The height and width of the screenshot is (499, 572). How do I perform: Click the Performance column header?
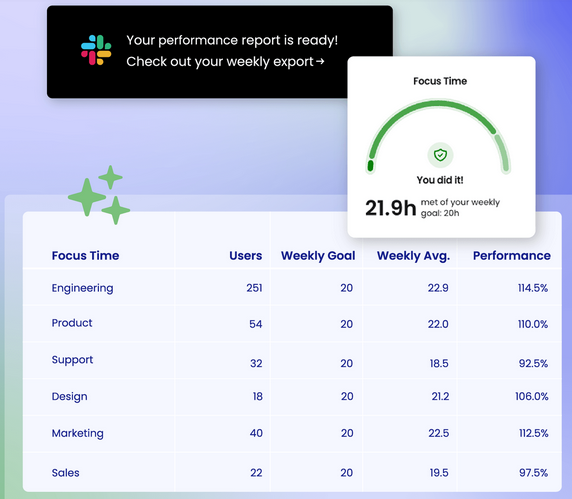[x=512, y=256]
